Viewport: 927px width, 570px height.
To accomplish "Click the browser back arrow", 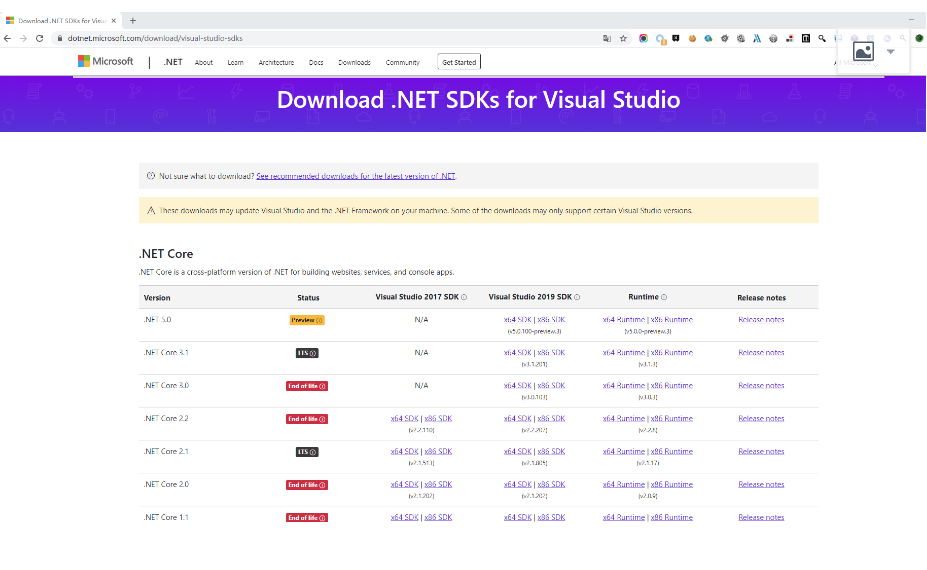I will [7, 38].
